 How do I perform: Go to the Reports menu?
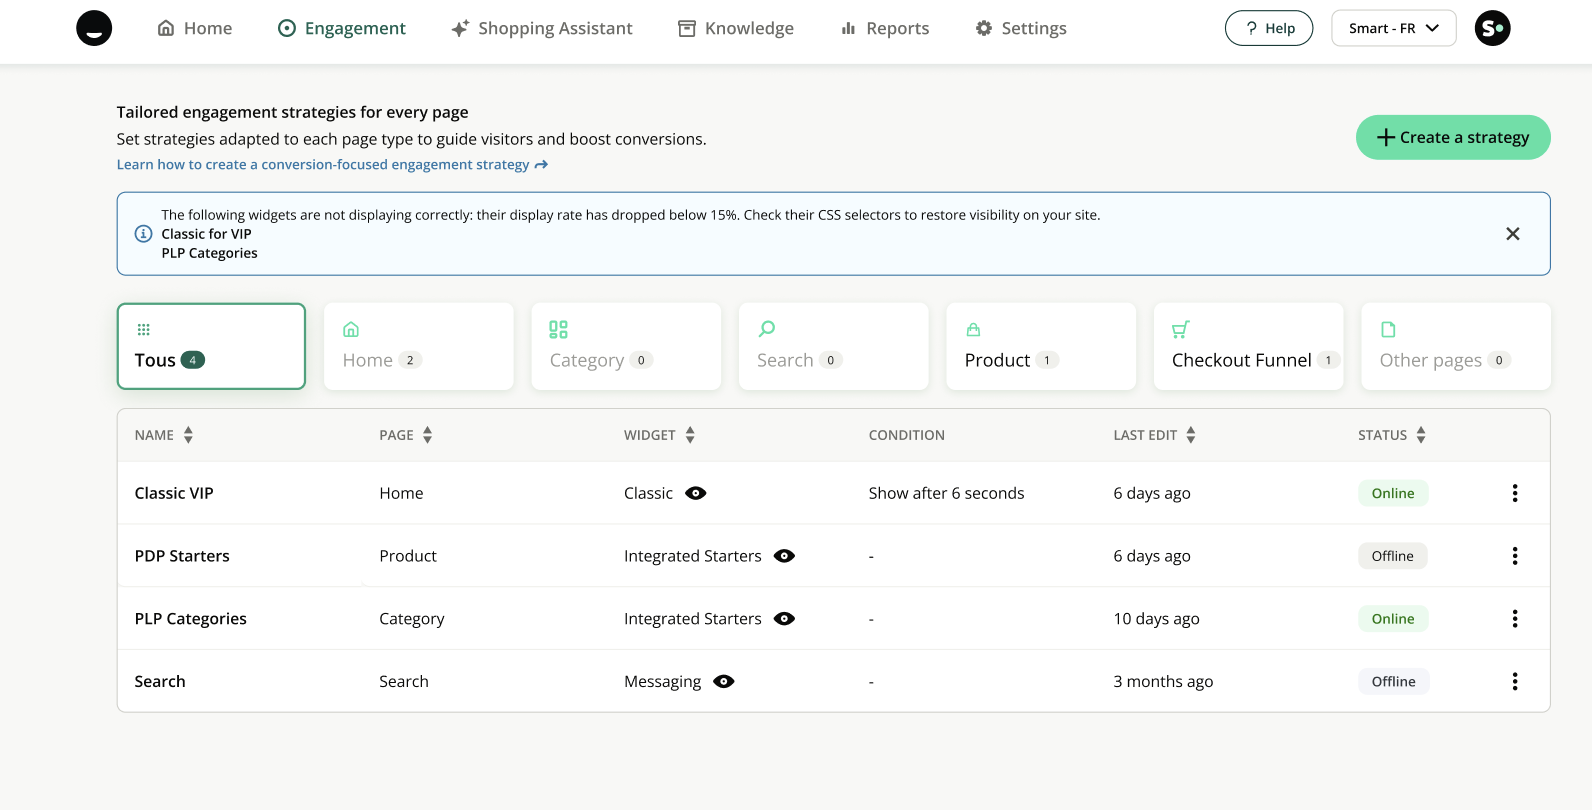885,28
